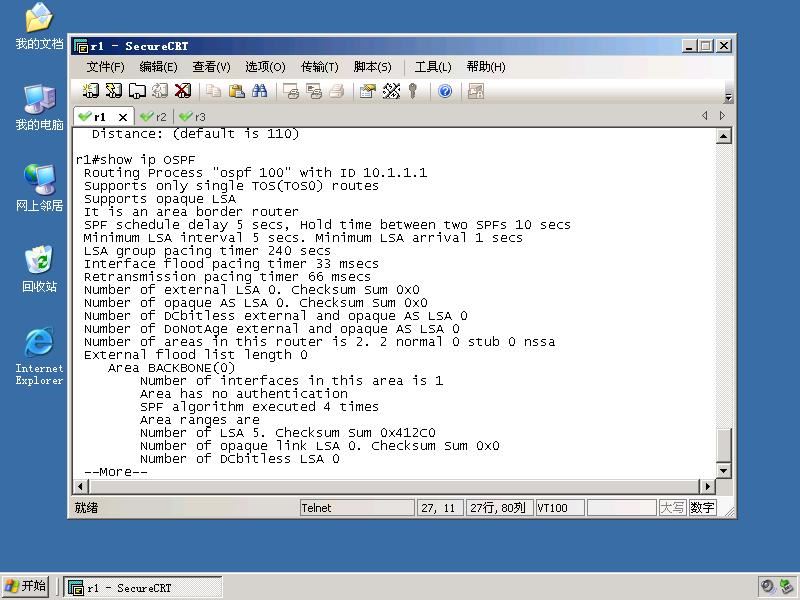
Task: Click the Public Key Assistant key icon
Action: [413, 91]
